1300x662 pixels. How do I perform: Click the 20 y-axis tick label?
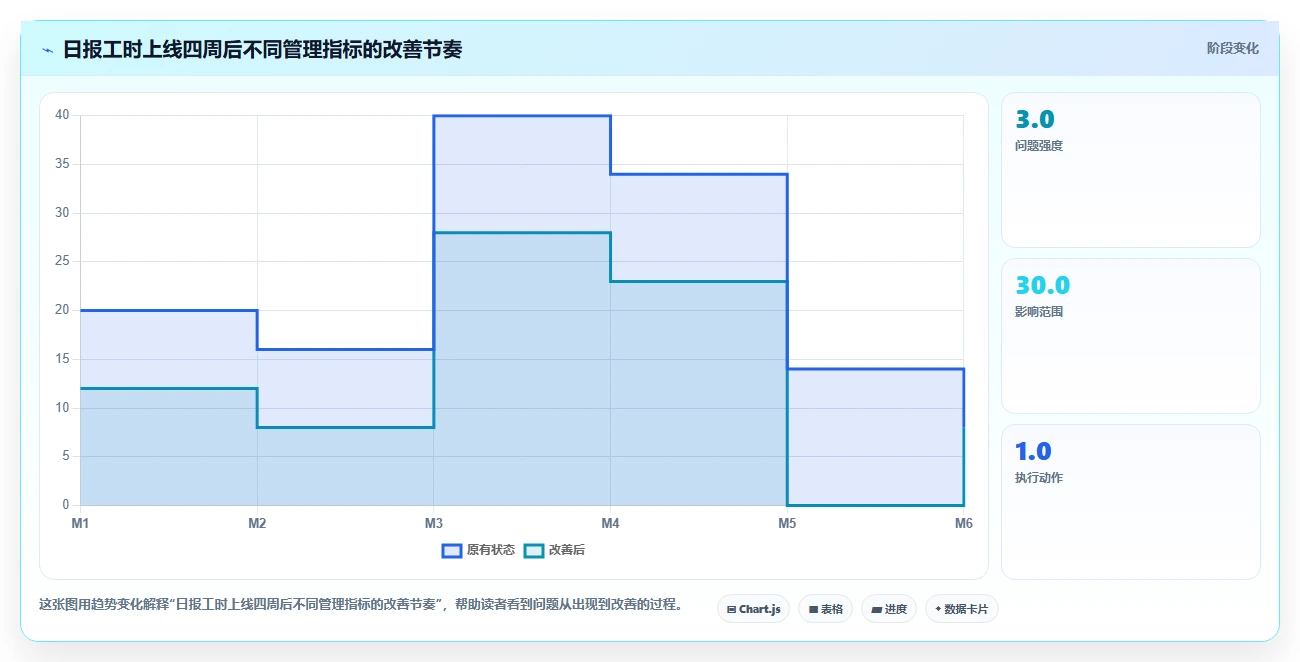pos(62,310)
